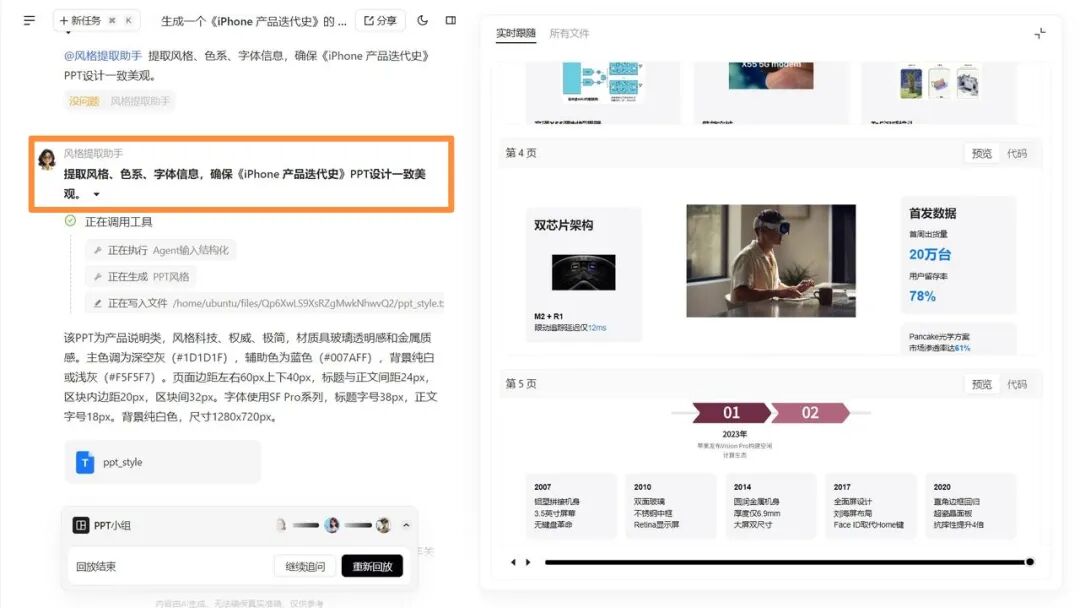
Task: Select last agent avatar in PPT小组
Action: click(x=384, y=525)
